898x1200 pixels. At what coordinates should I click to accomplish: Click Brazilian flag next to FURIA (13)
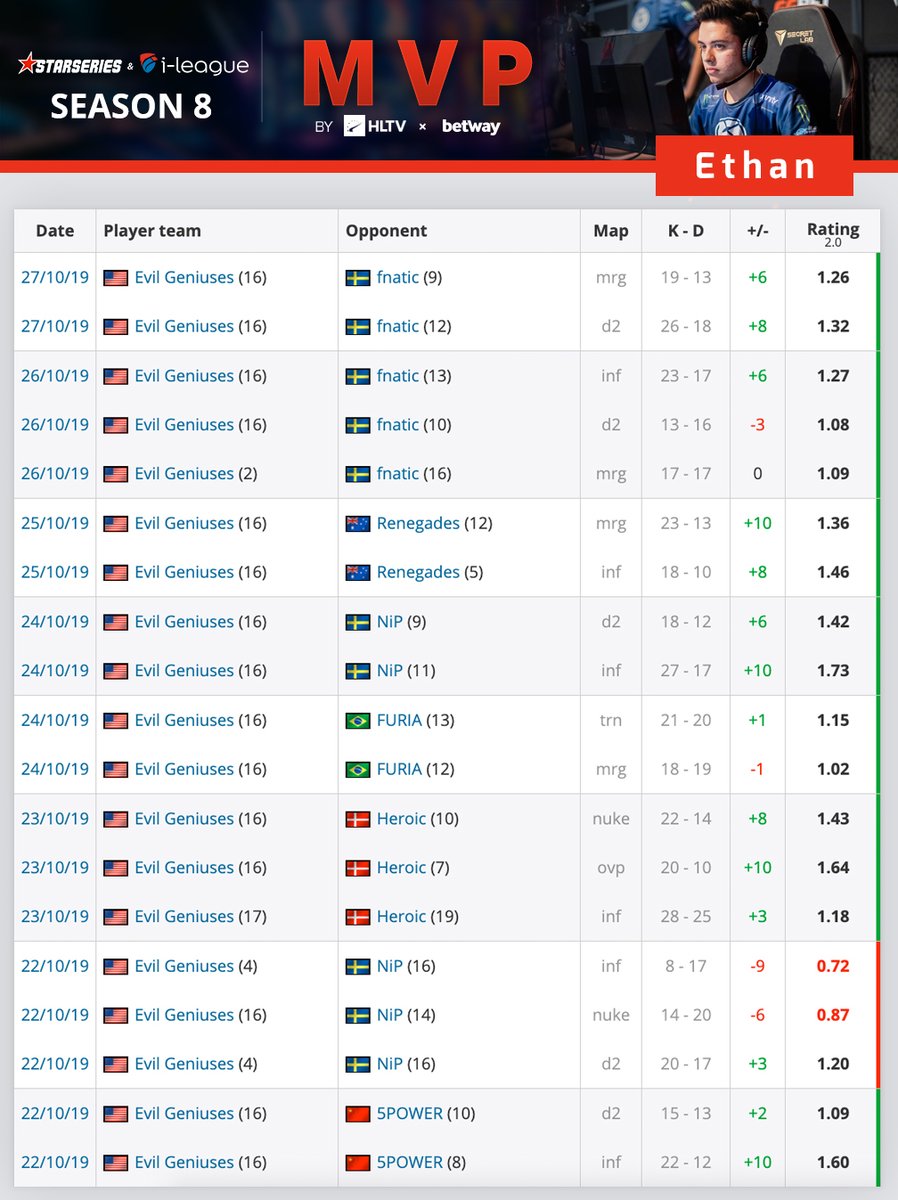pos(357,720)
